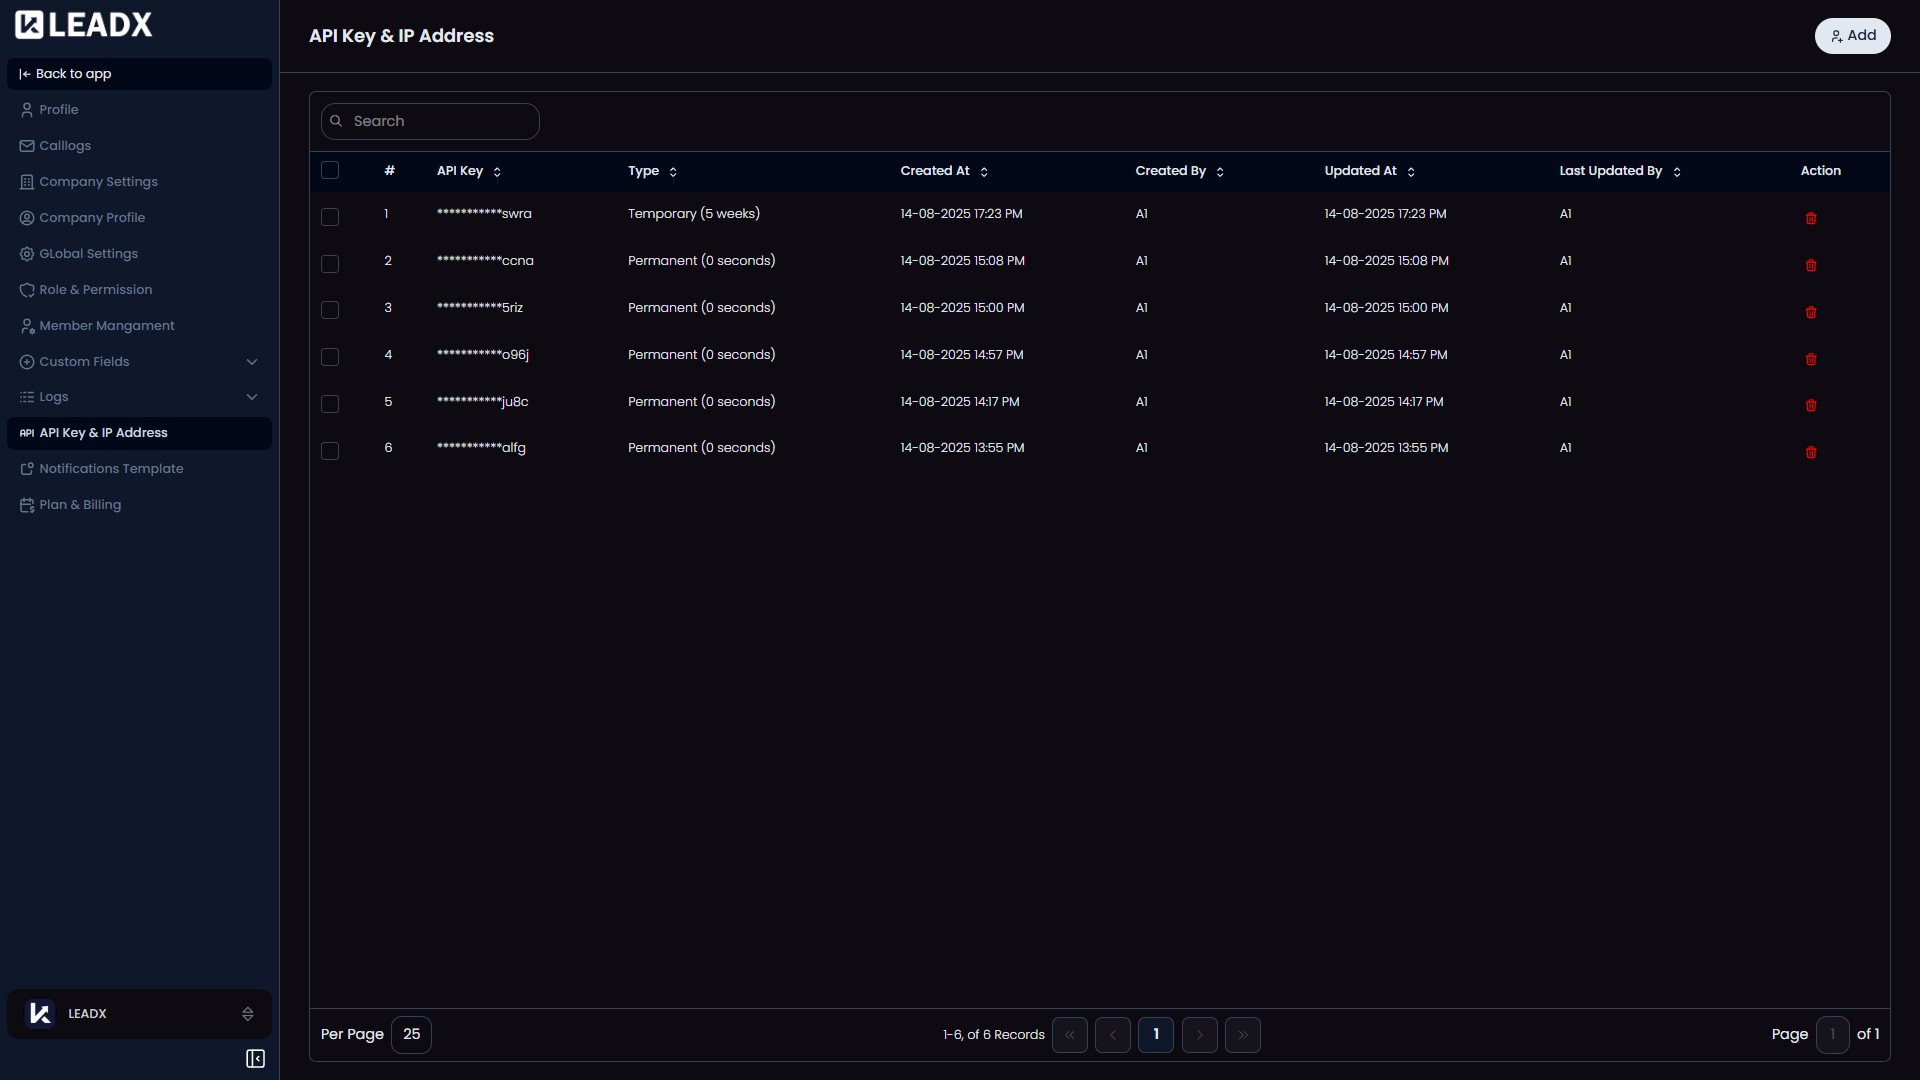Click Back to app
Viewport: 1920px width, 1080px height.
[74, 73]
